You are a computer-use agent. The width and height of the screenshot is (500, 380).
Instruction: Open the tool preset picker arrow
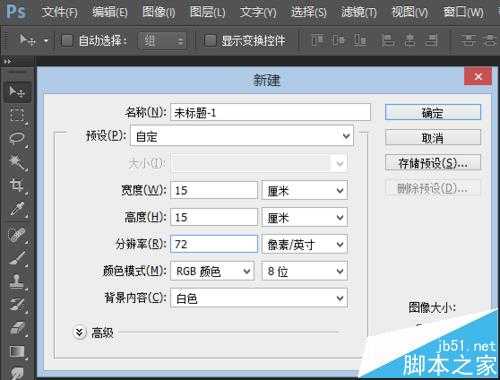coord(46,41)
